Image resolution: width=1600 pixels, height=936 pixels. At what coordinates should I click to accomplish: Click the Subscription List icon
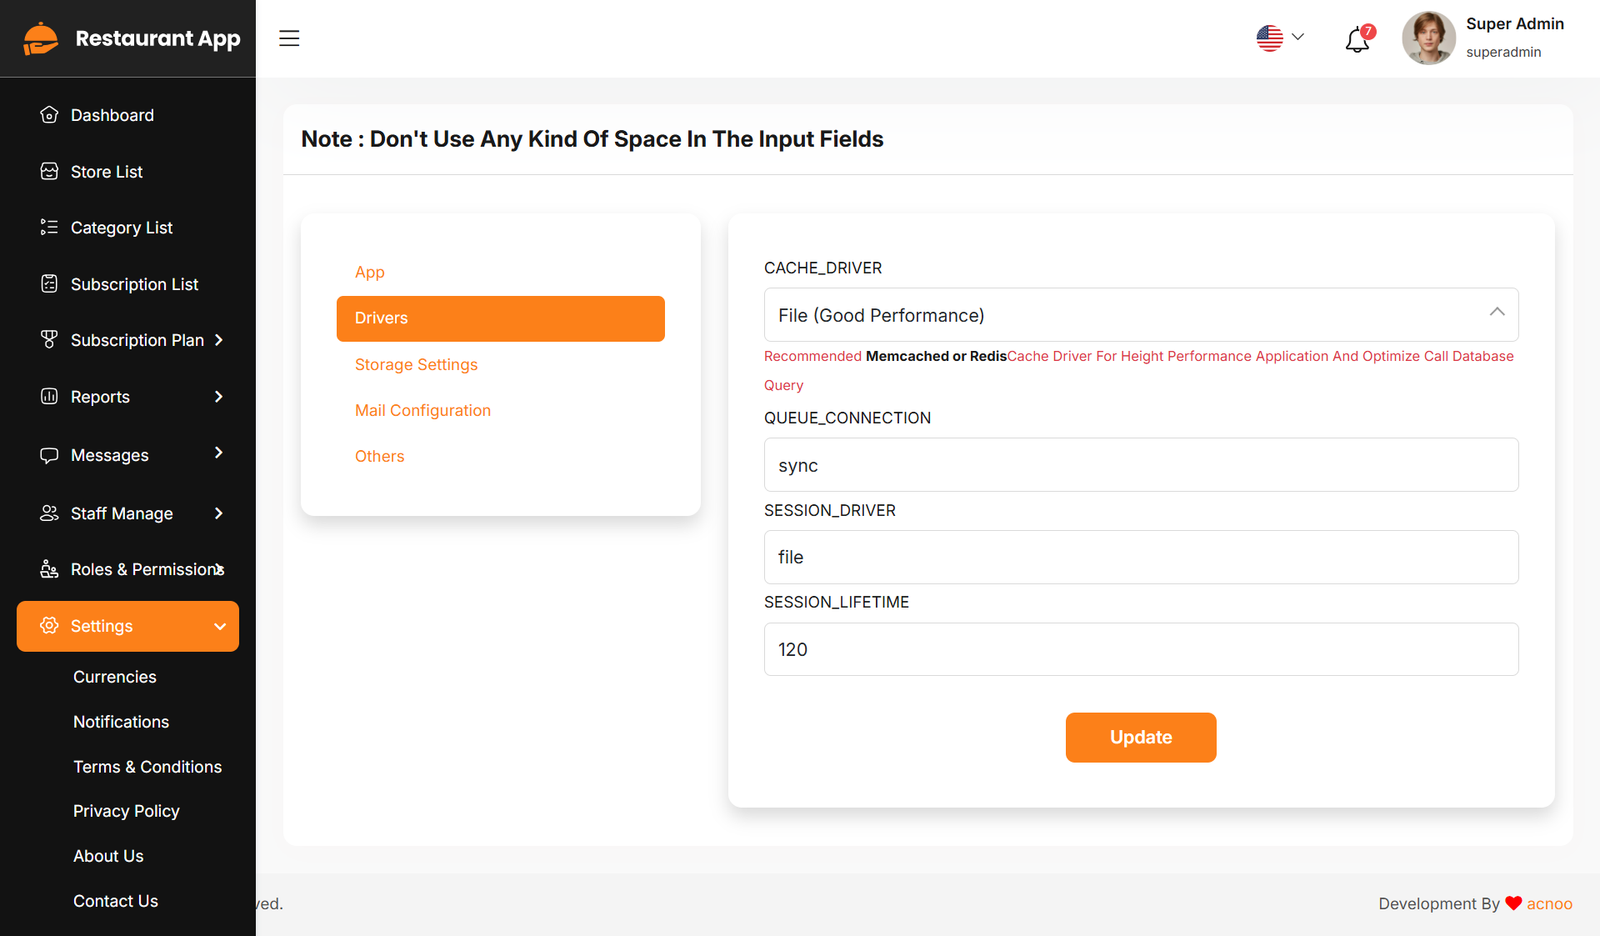(49, 284)
